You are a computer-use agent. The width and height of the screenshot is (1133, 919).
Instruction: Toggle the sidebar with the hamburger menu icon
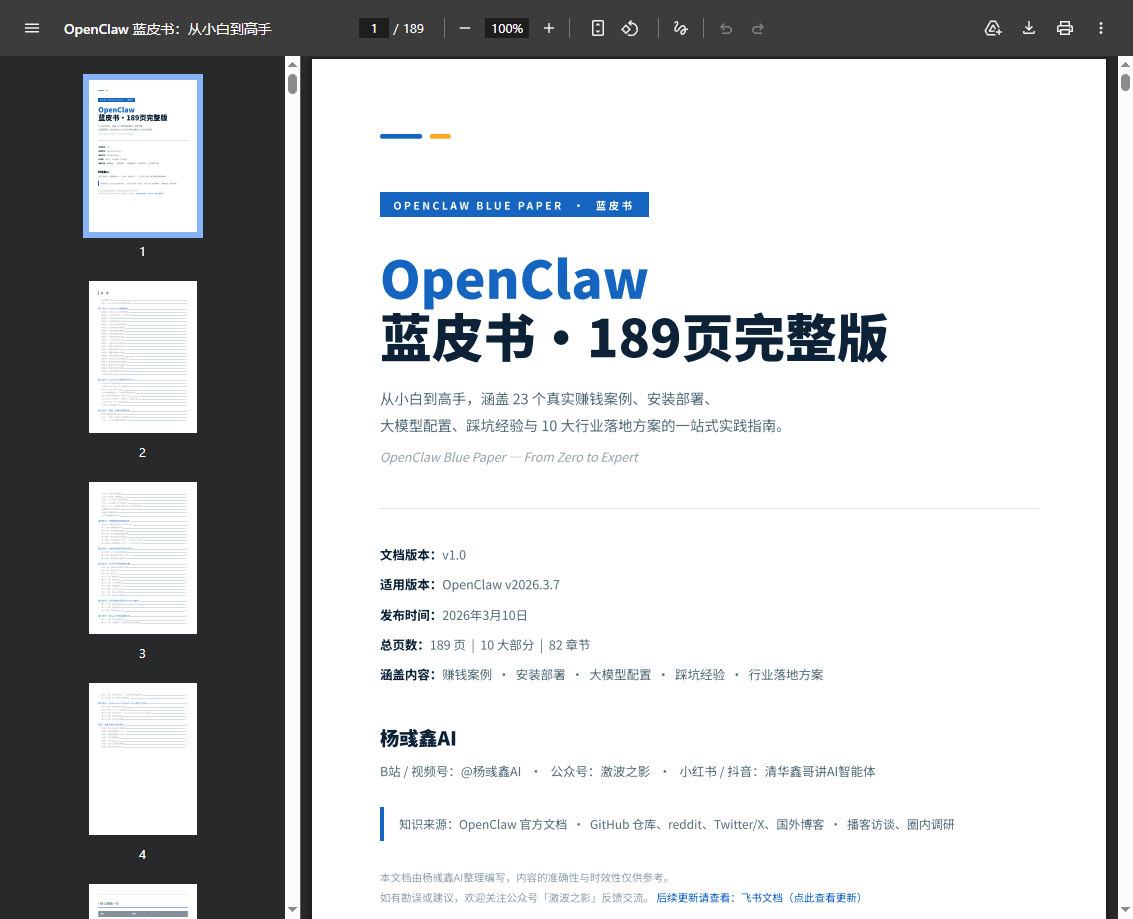pos(32,28)
